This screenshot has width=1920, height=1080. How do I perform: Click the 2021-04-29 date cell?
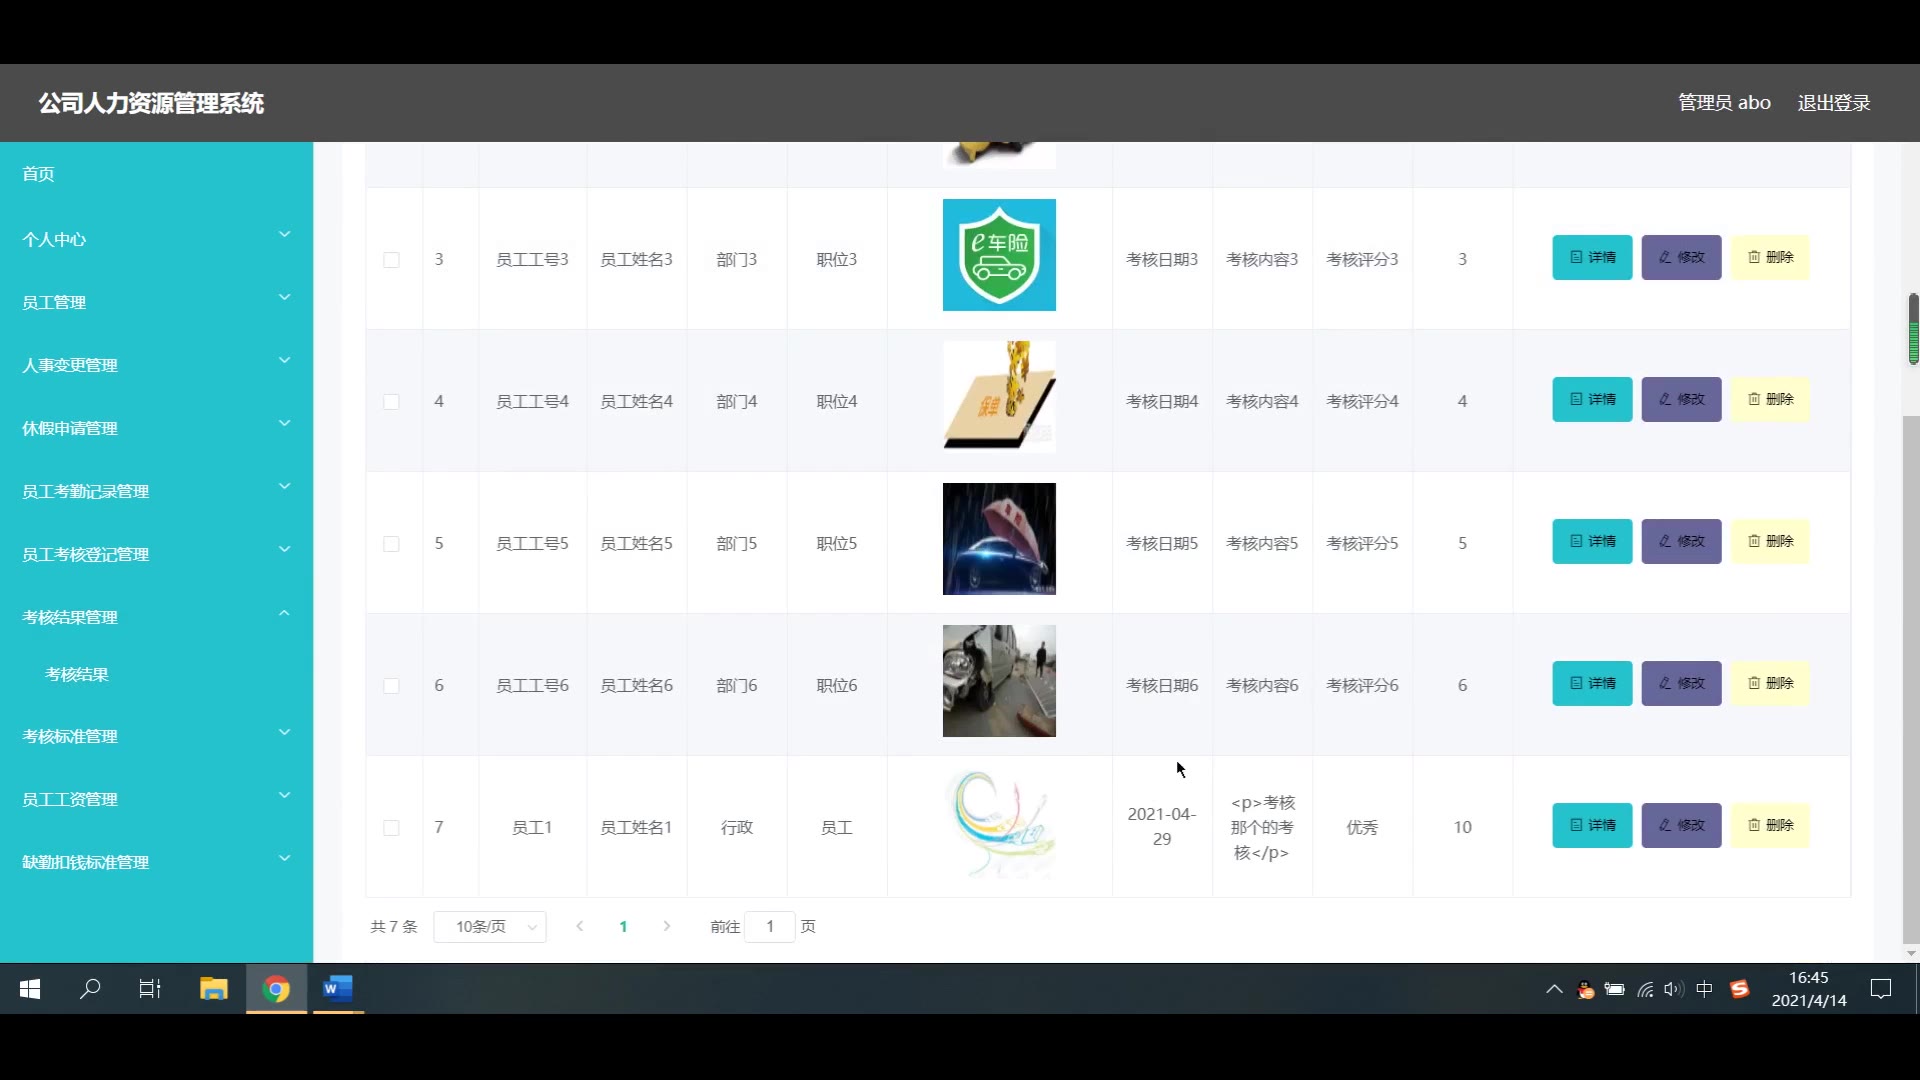click(x=1162, y=826)
